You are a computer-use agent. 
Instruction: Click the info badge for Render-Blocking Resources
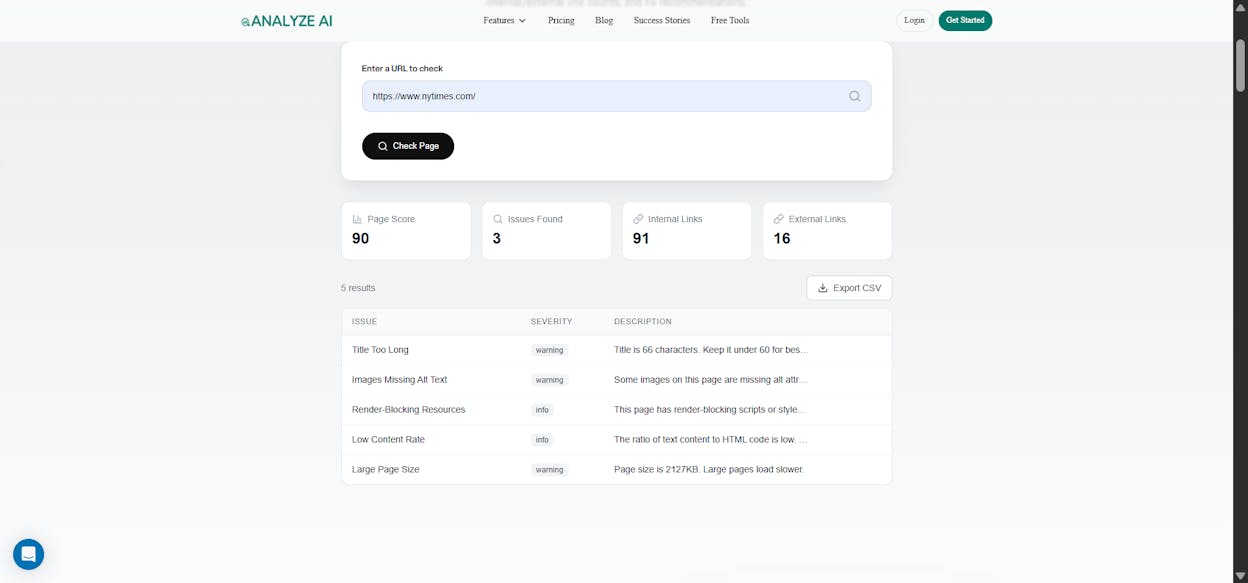[x=542, y=410]
